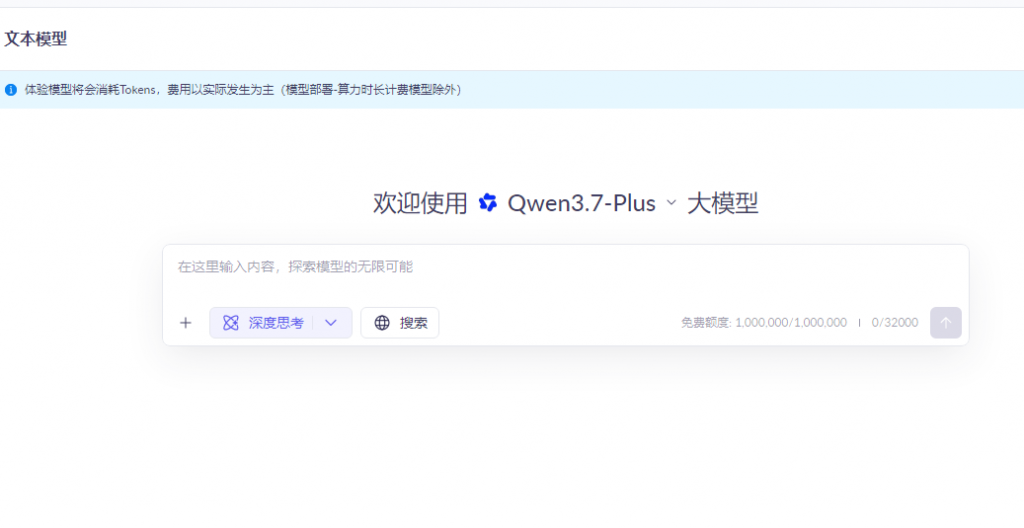Click the blue info icon in the banner
The height and width of the screenshot is (528, 1024).
10,90
